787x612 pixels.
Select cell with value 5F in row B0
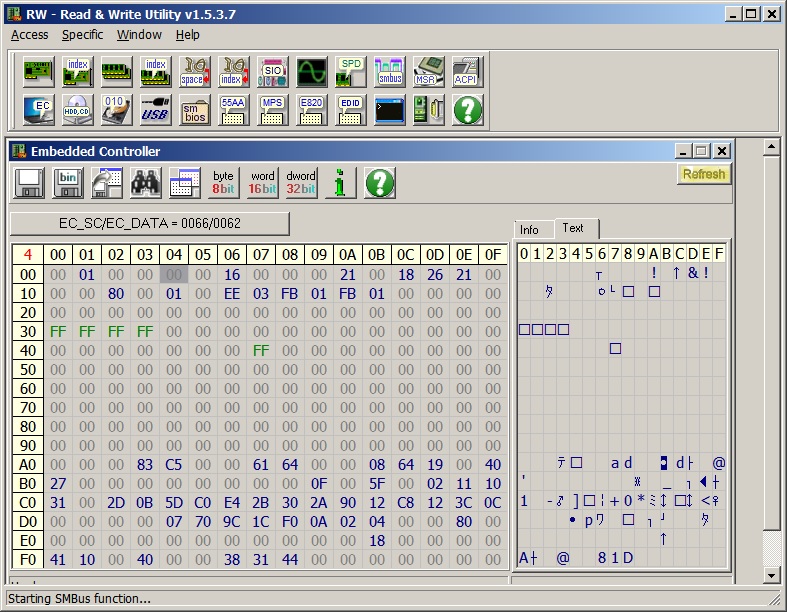point(377,483)
